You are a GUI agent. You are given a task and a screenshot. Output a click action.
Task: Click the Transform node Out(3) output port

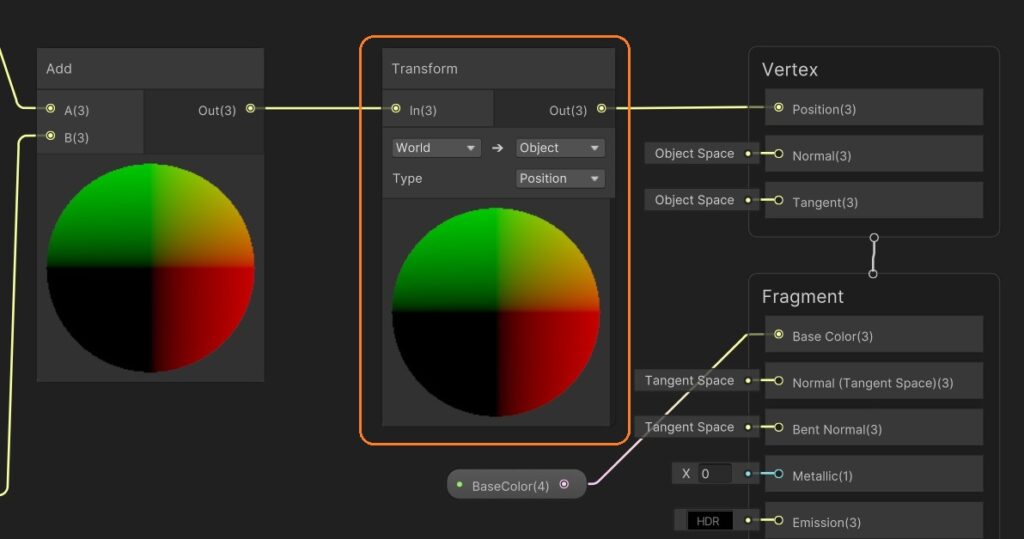tap(601, 109)
